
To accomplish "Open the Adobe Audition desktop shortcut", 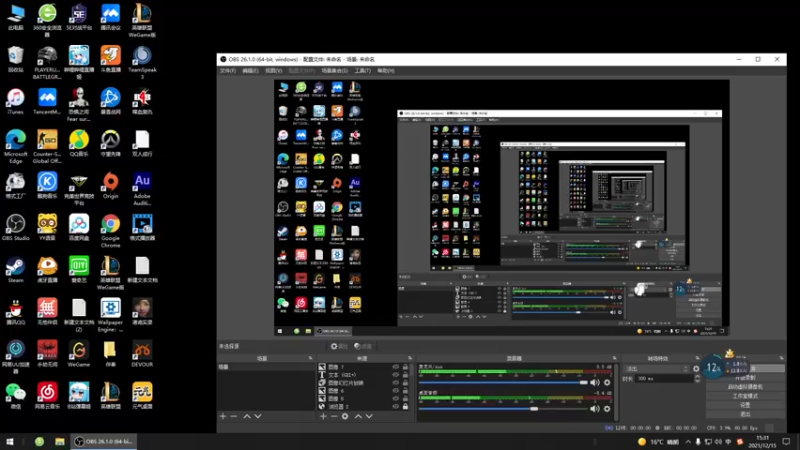I will click(x=142, y=189).
